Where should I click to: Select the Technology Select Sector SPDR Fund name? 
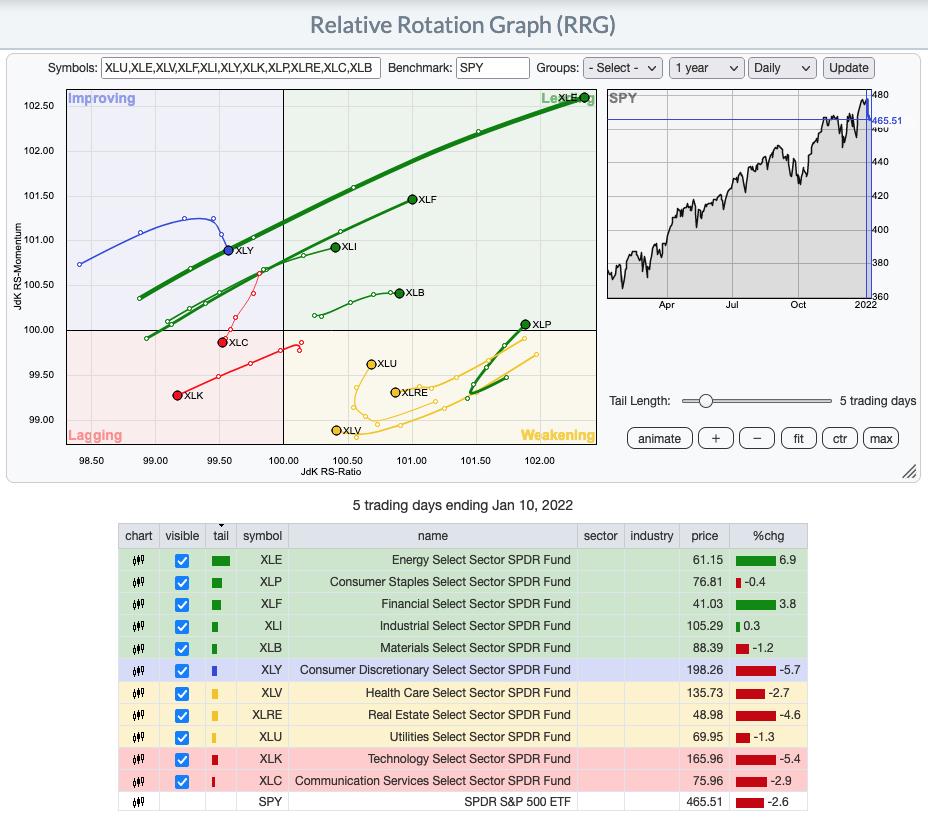pyautogui.click(x=469, y=759)
